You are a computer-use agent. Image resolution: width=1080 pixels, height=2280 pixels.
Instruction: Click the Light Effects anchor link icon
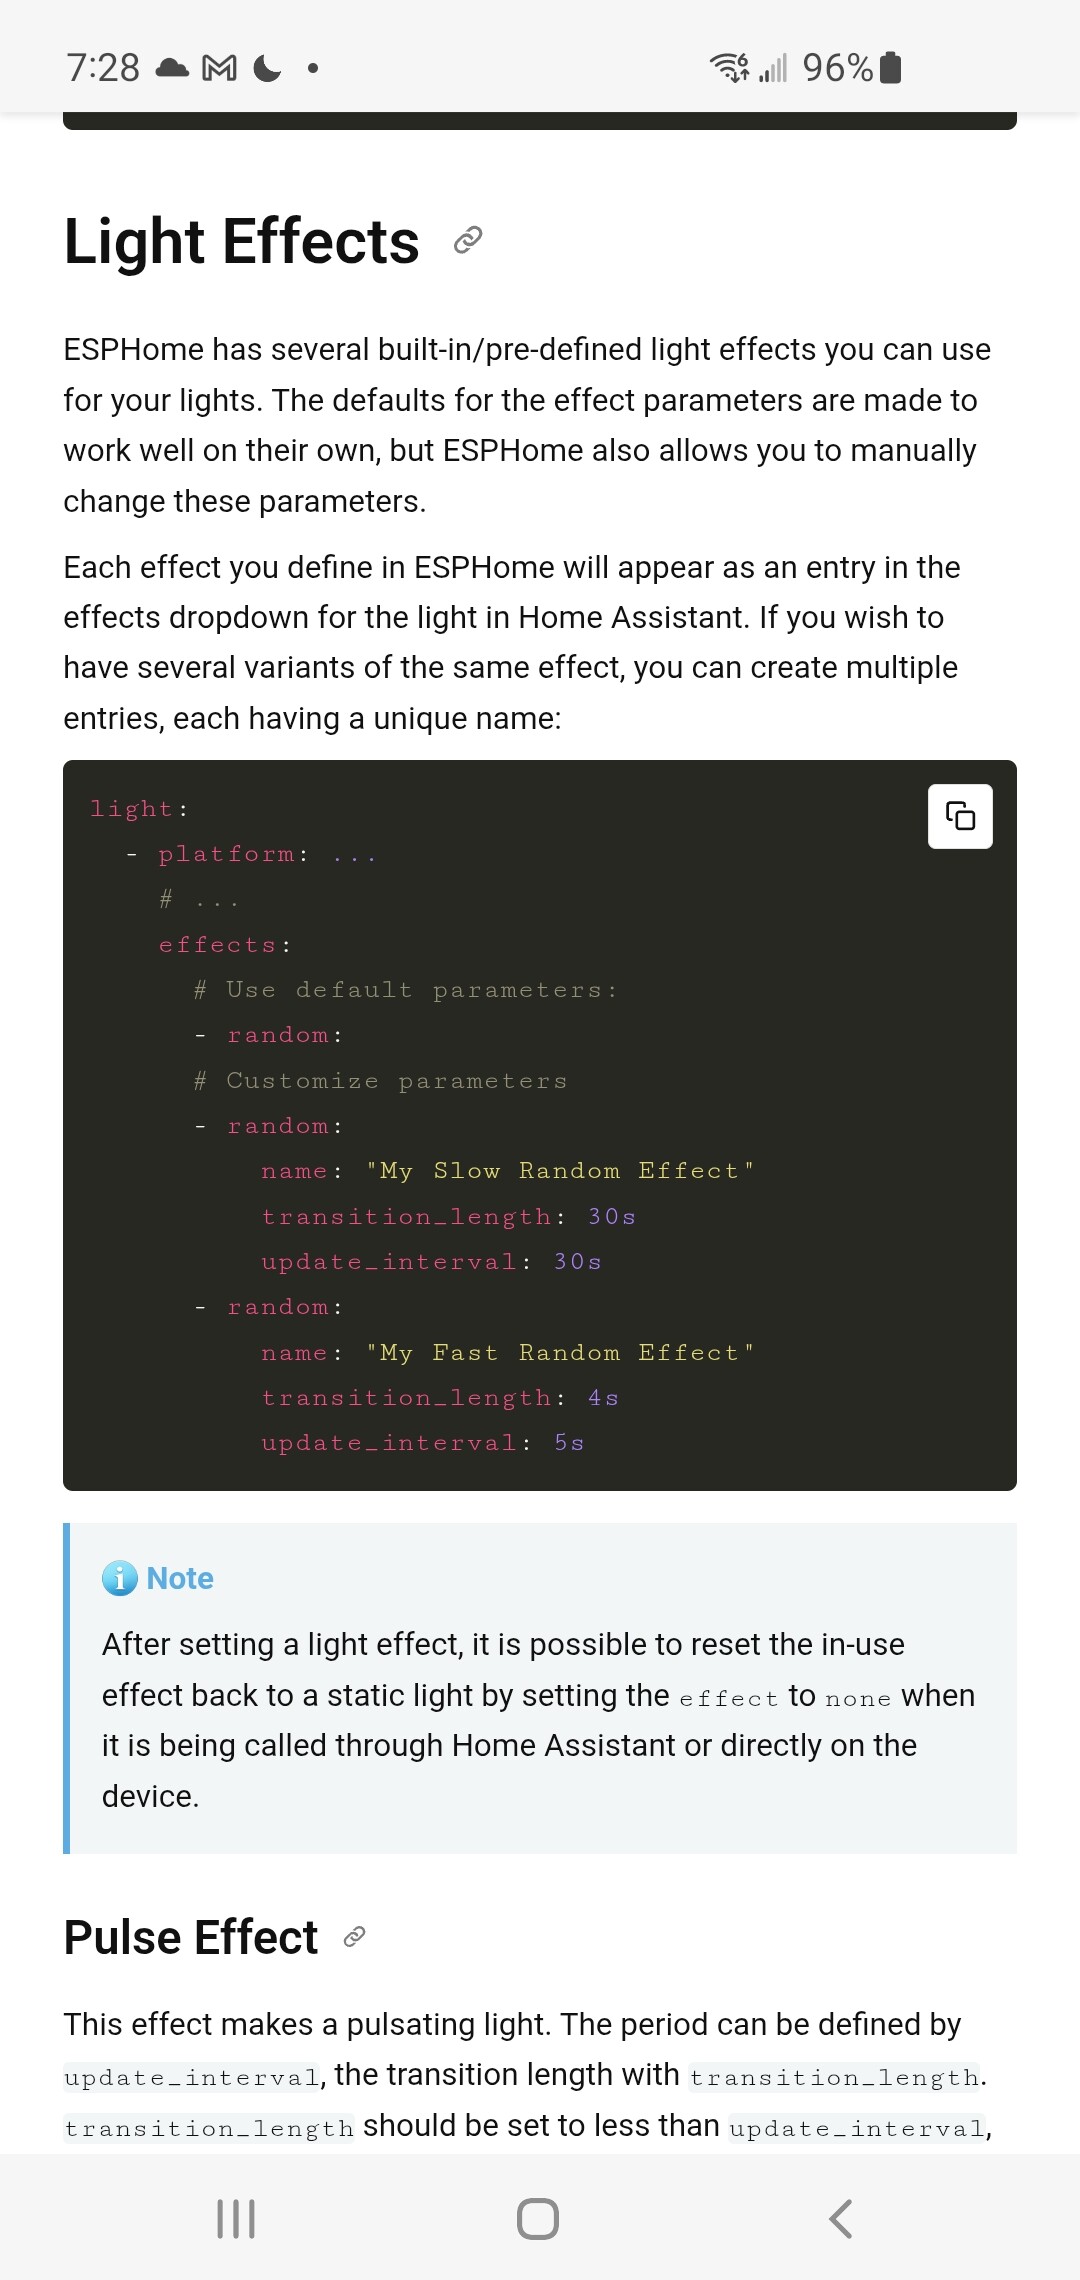468,240
